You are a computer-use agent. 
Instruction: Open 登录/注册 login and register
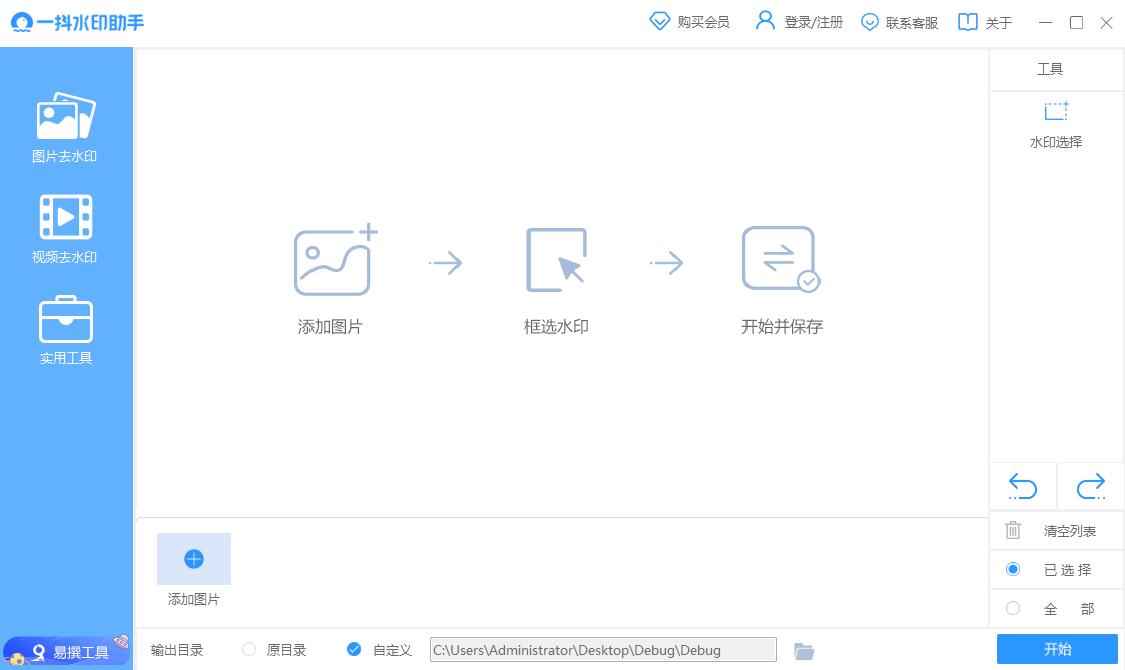coord(799,22)
